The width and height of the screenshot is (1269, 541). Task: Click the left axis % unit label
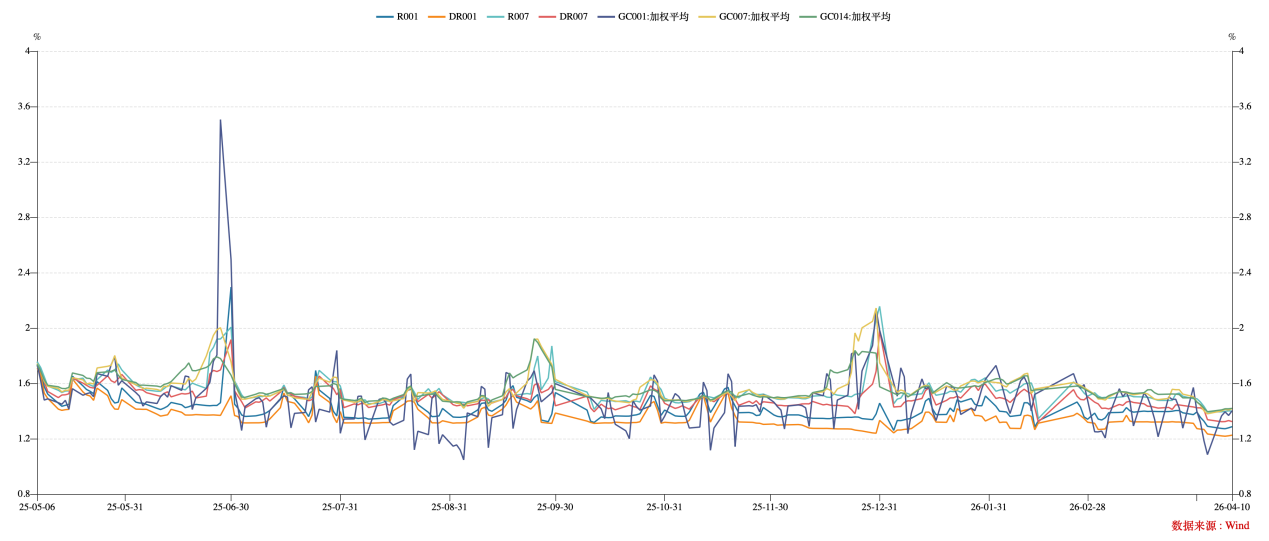37,37
